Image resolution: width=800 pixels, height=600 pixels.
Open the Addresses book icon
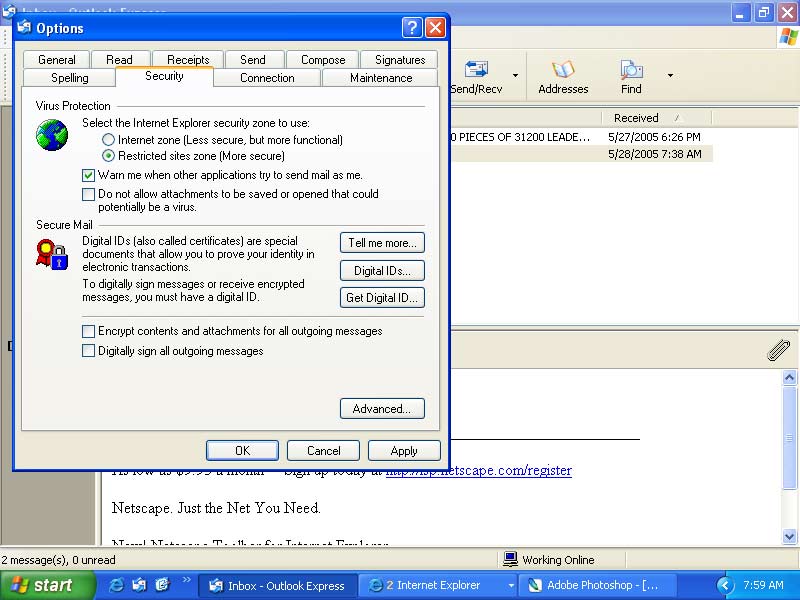click(x=563, y=70)
